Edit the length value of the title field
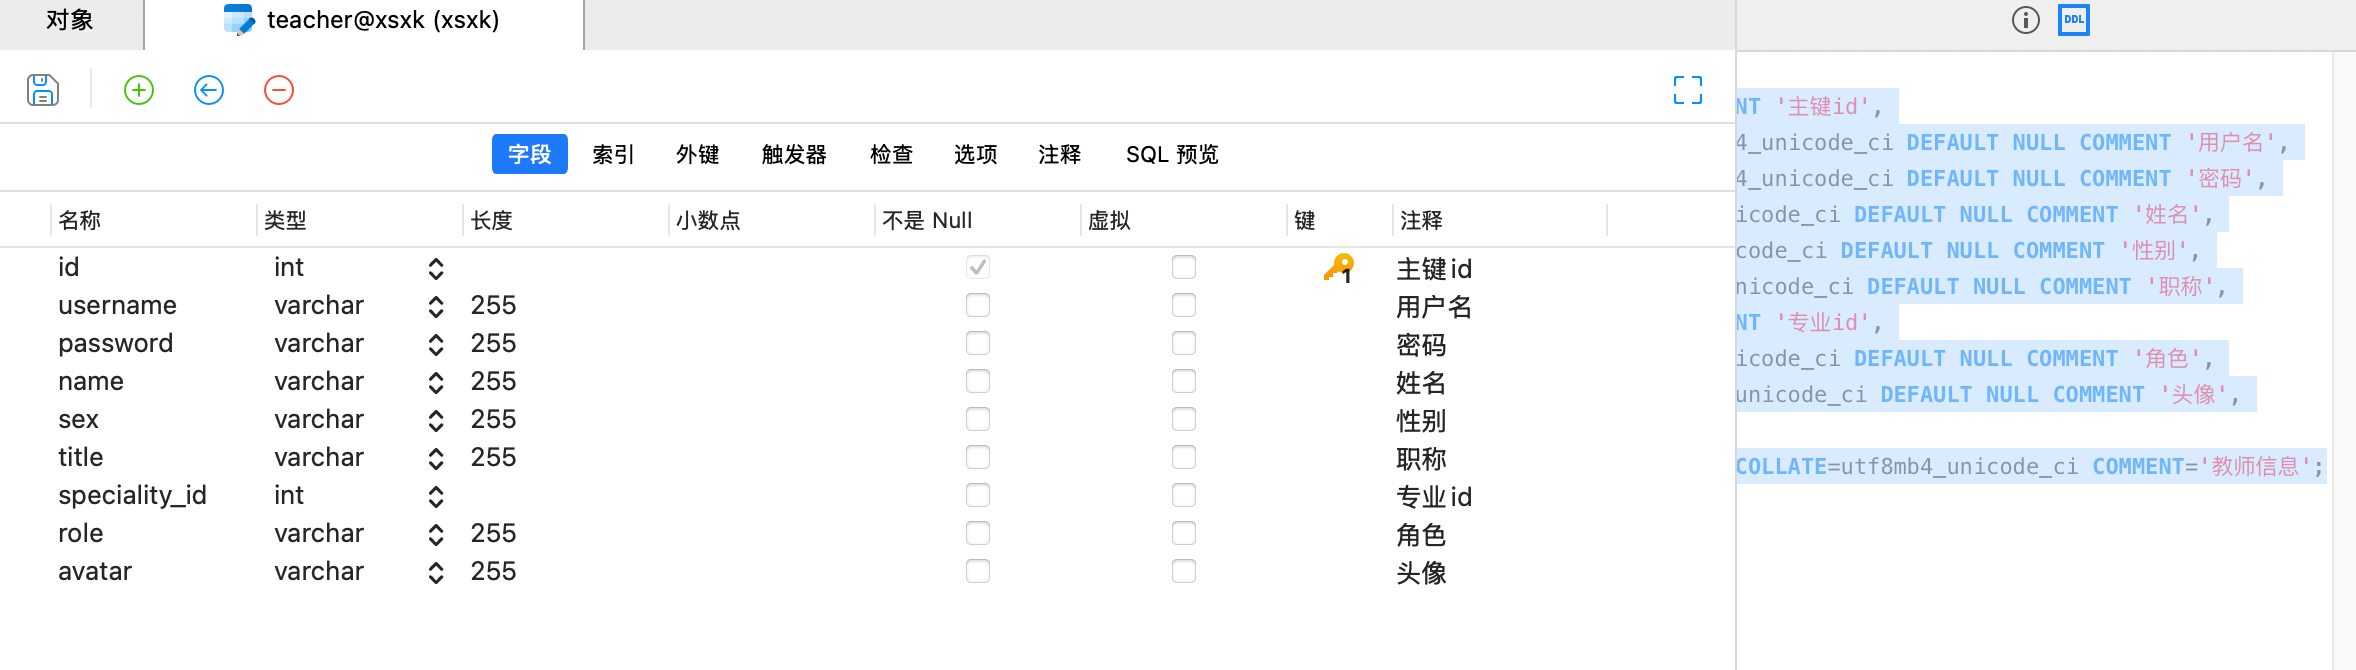 point(494,457)
